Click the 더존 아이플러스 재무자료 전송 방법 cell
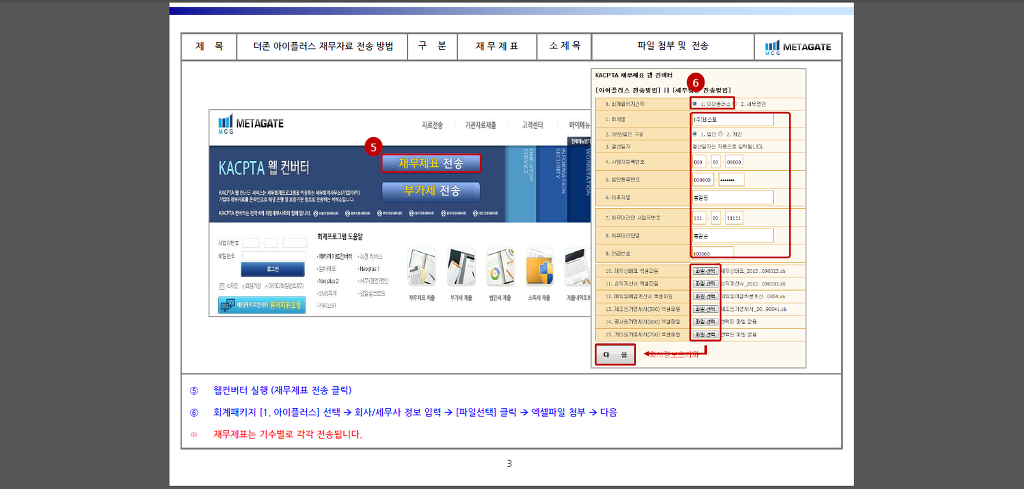The width and height of the screenshot is (1024, 489). (x=323, y=46)
